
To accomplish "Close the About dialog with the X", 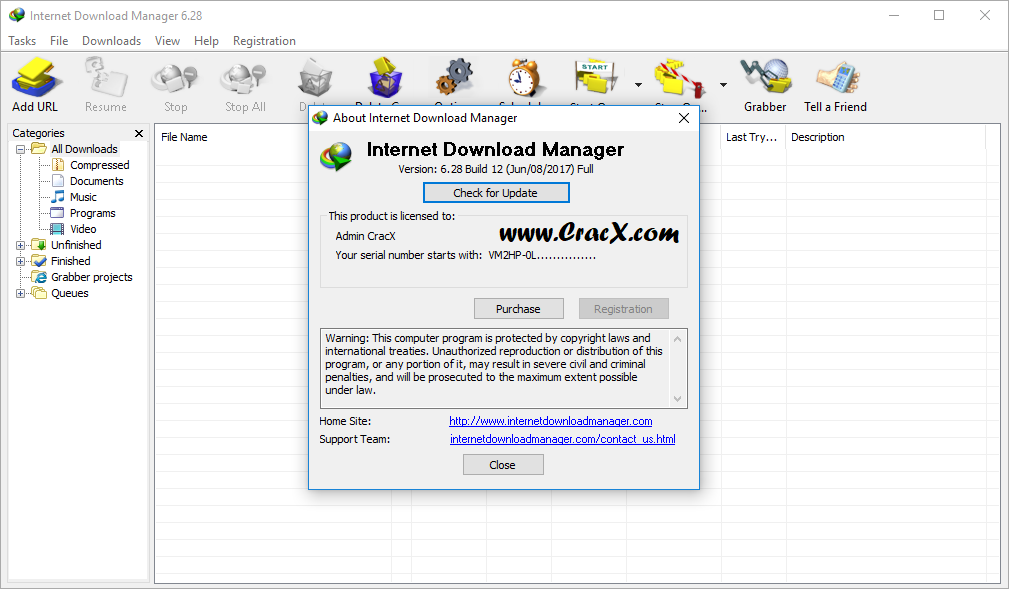I will 683,118.
